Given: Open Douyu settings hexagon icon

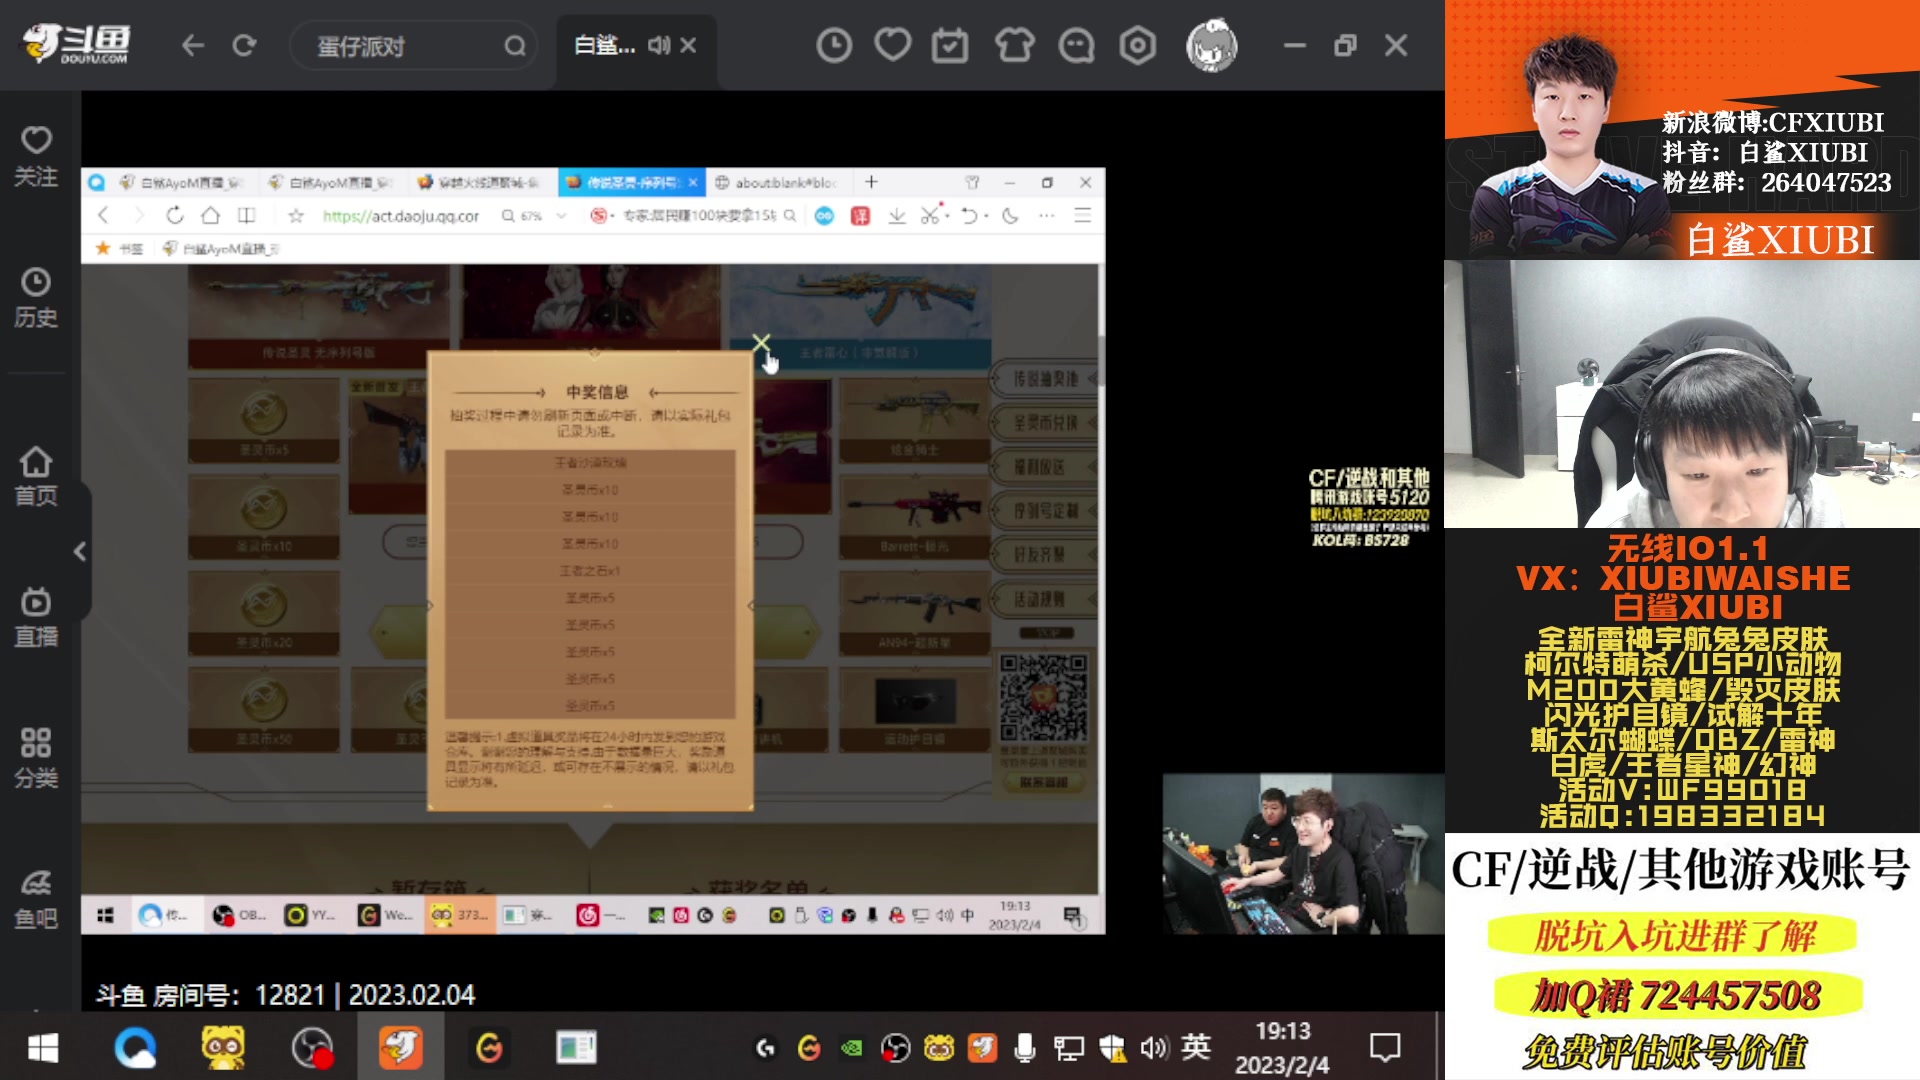Looking at the screenshot, I should [1137, 45].
